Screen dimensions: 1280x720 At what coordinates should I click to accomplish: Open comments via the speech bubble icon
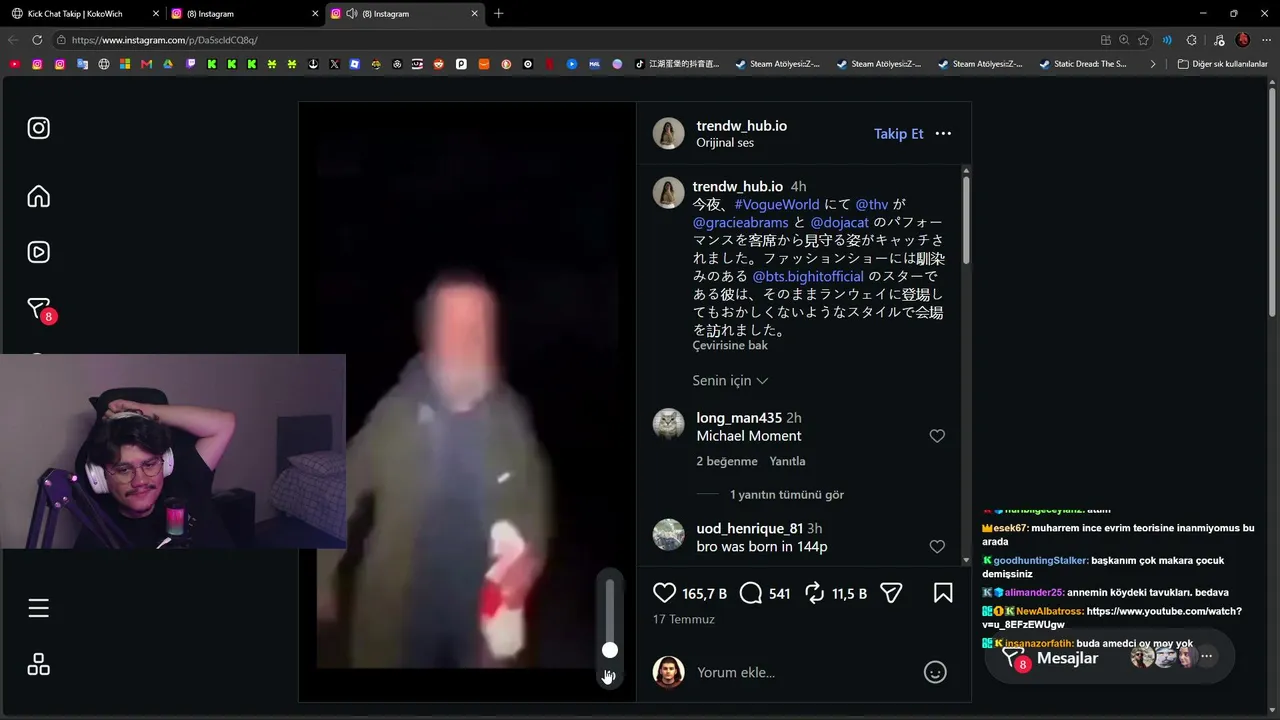point(751,593)
